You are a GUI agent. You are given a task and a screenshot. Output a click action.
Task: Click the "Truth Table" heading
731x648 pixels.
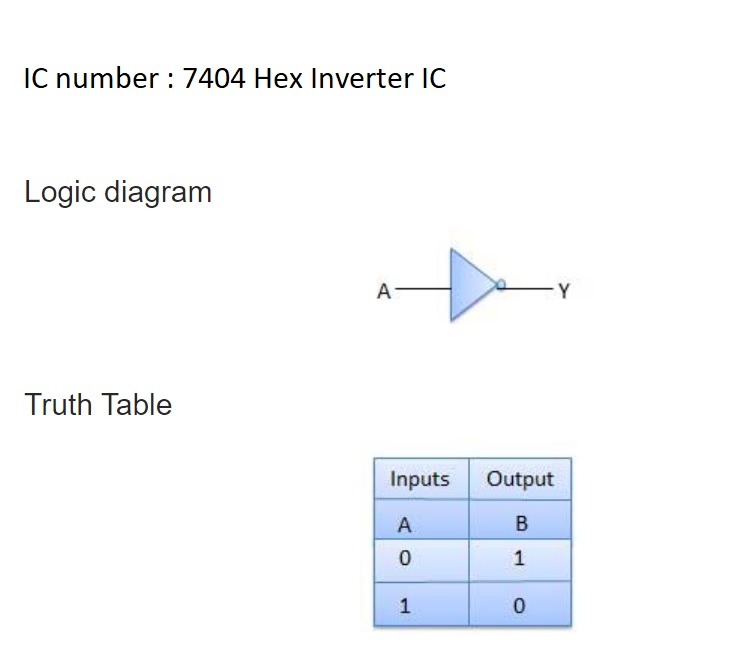pos(98,405)
